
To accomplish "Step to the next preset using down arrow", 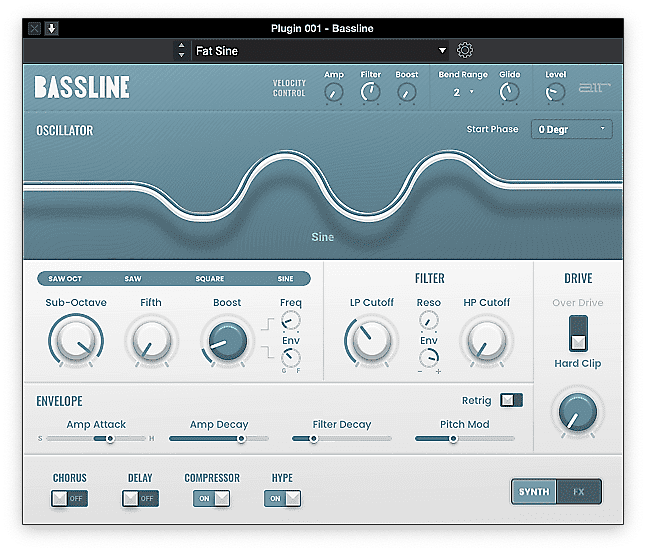I will coord(181,55).
